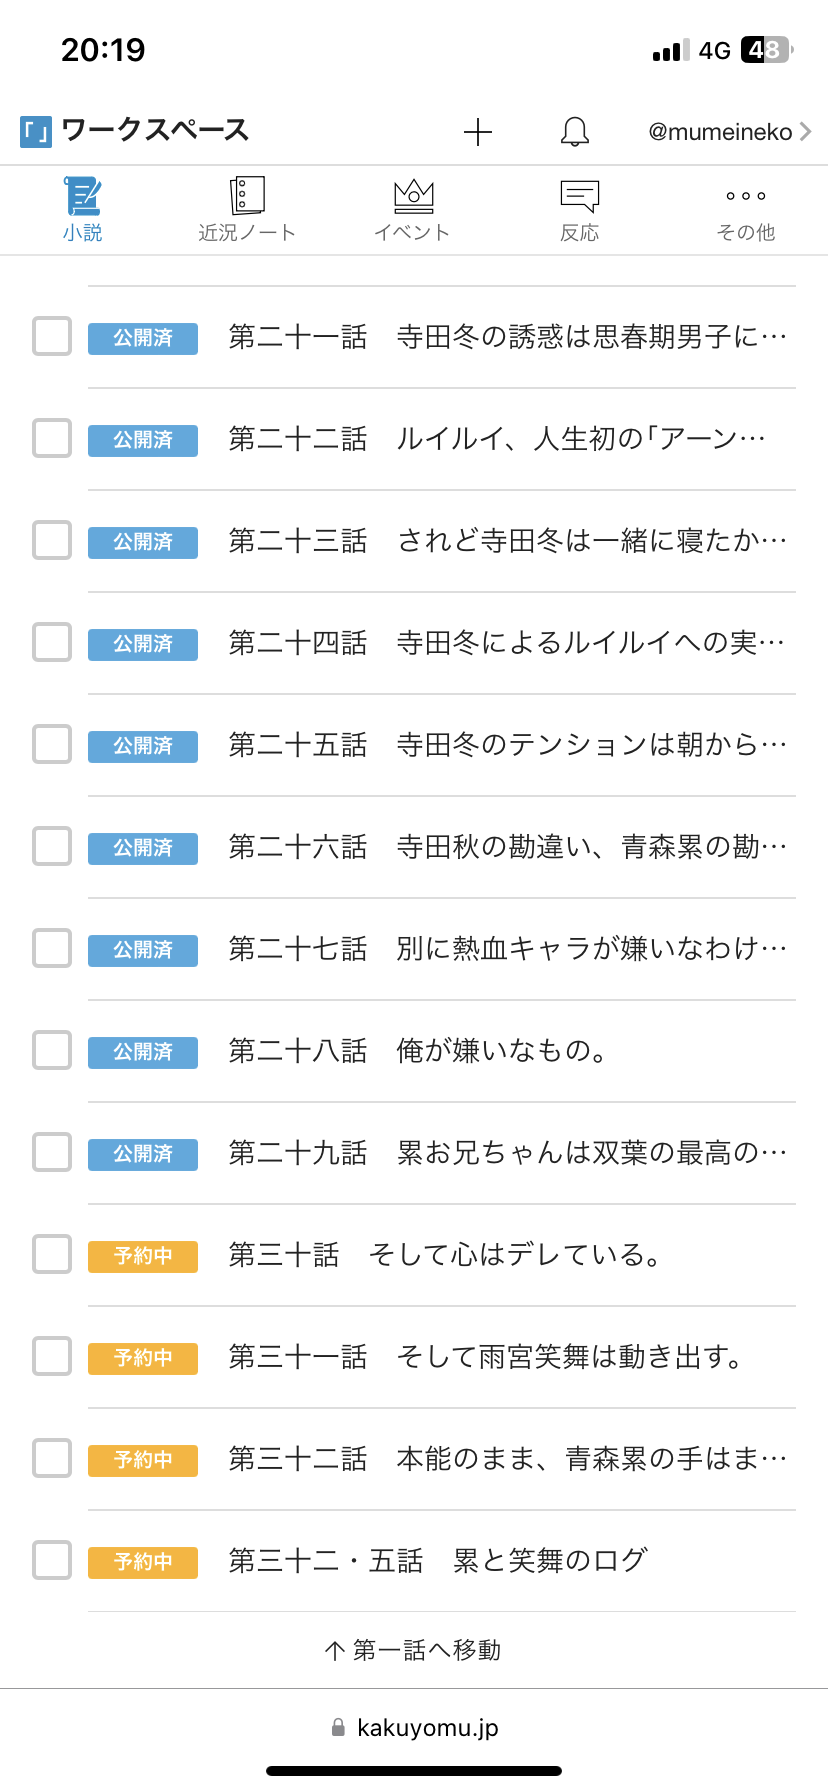Open the ワークスペース title heading
828x1792 pixels.
coord(155,131)
